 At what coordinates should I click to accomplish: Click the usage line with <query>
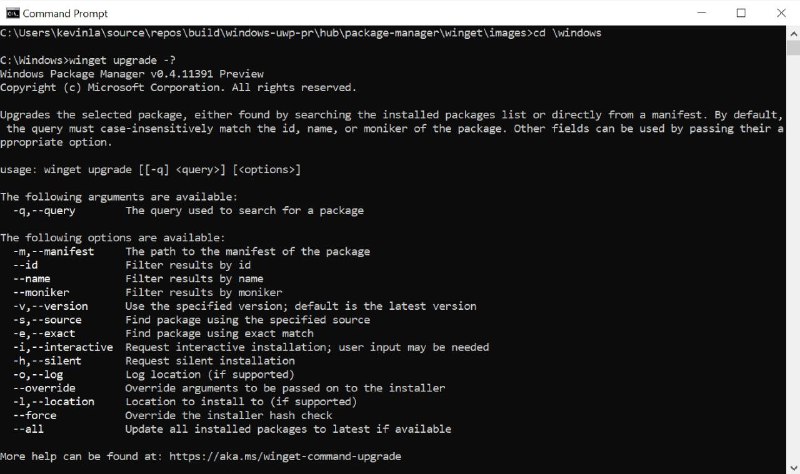click(151, 169)
